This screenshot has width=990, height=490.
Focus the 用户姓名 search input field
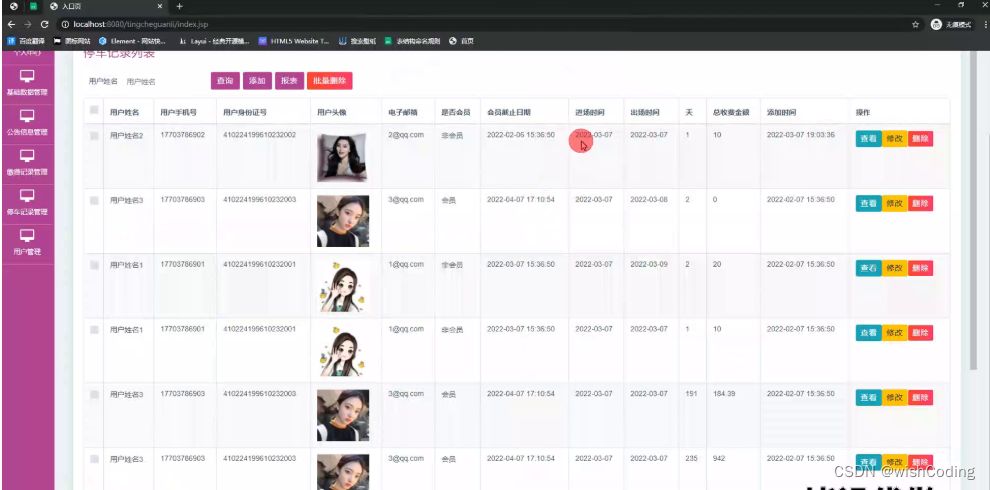coord(164,81)
